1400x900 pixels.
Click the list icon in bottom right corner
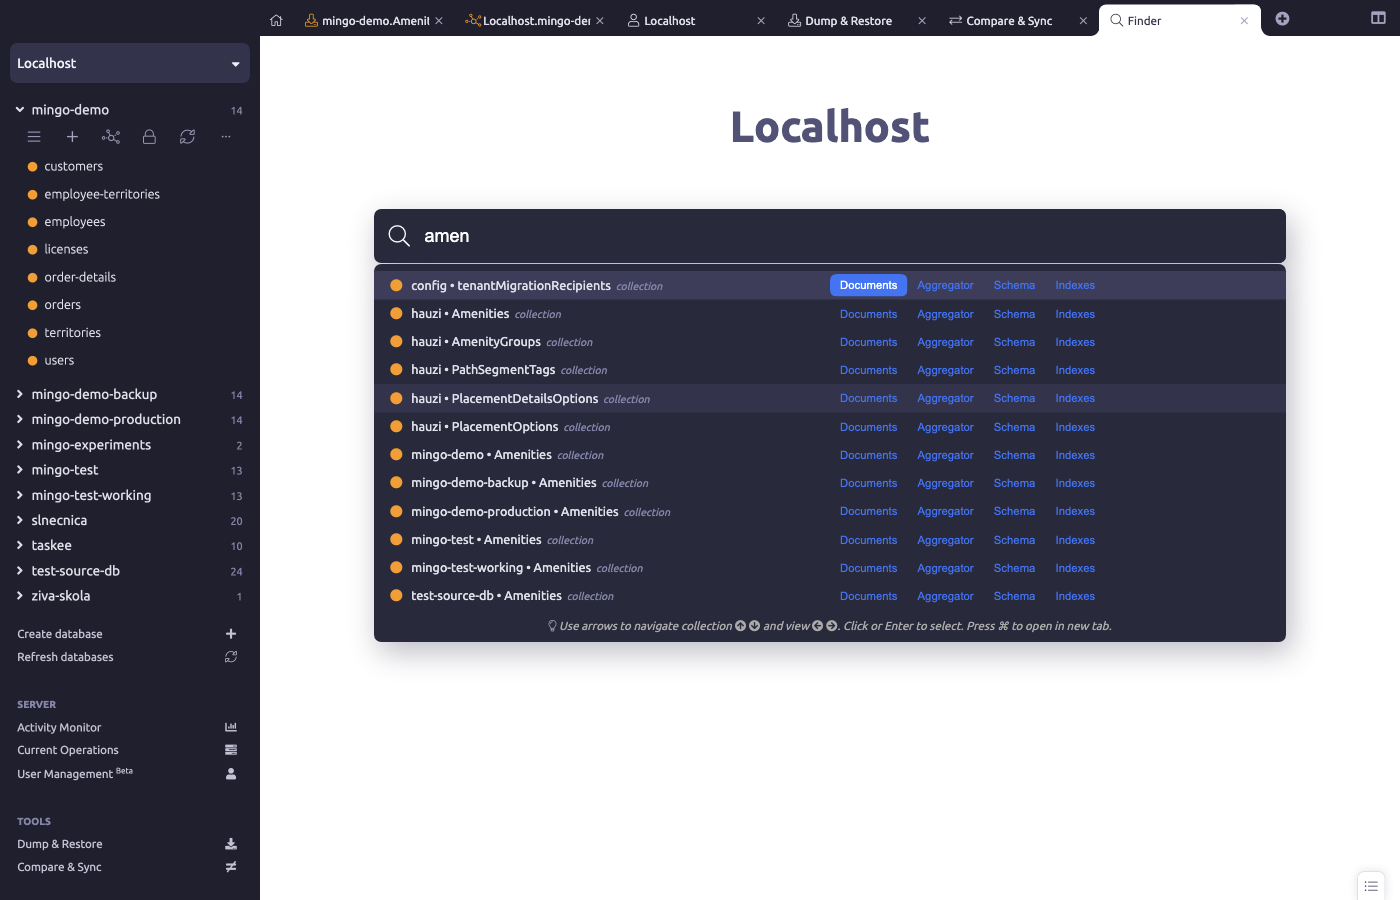(1371, 886)
